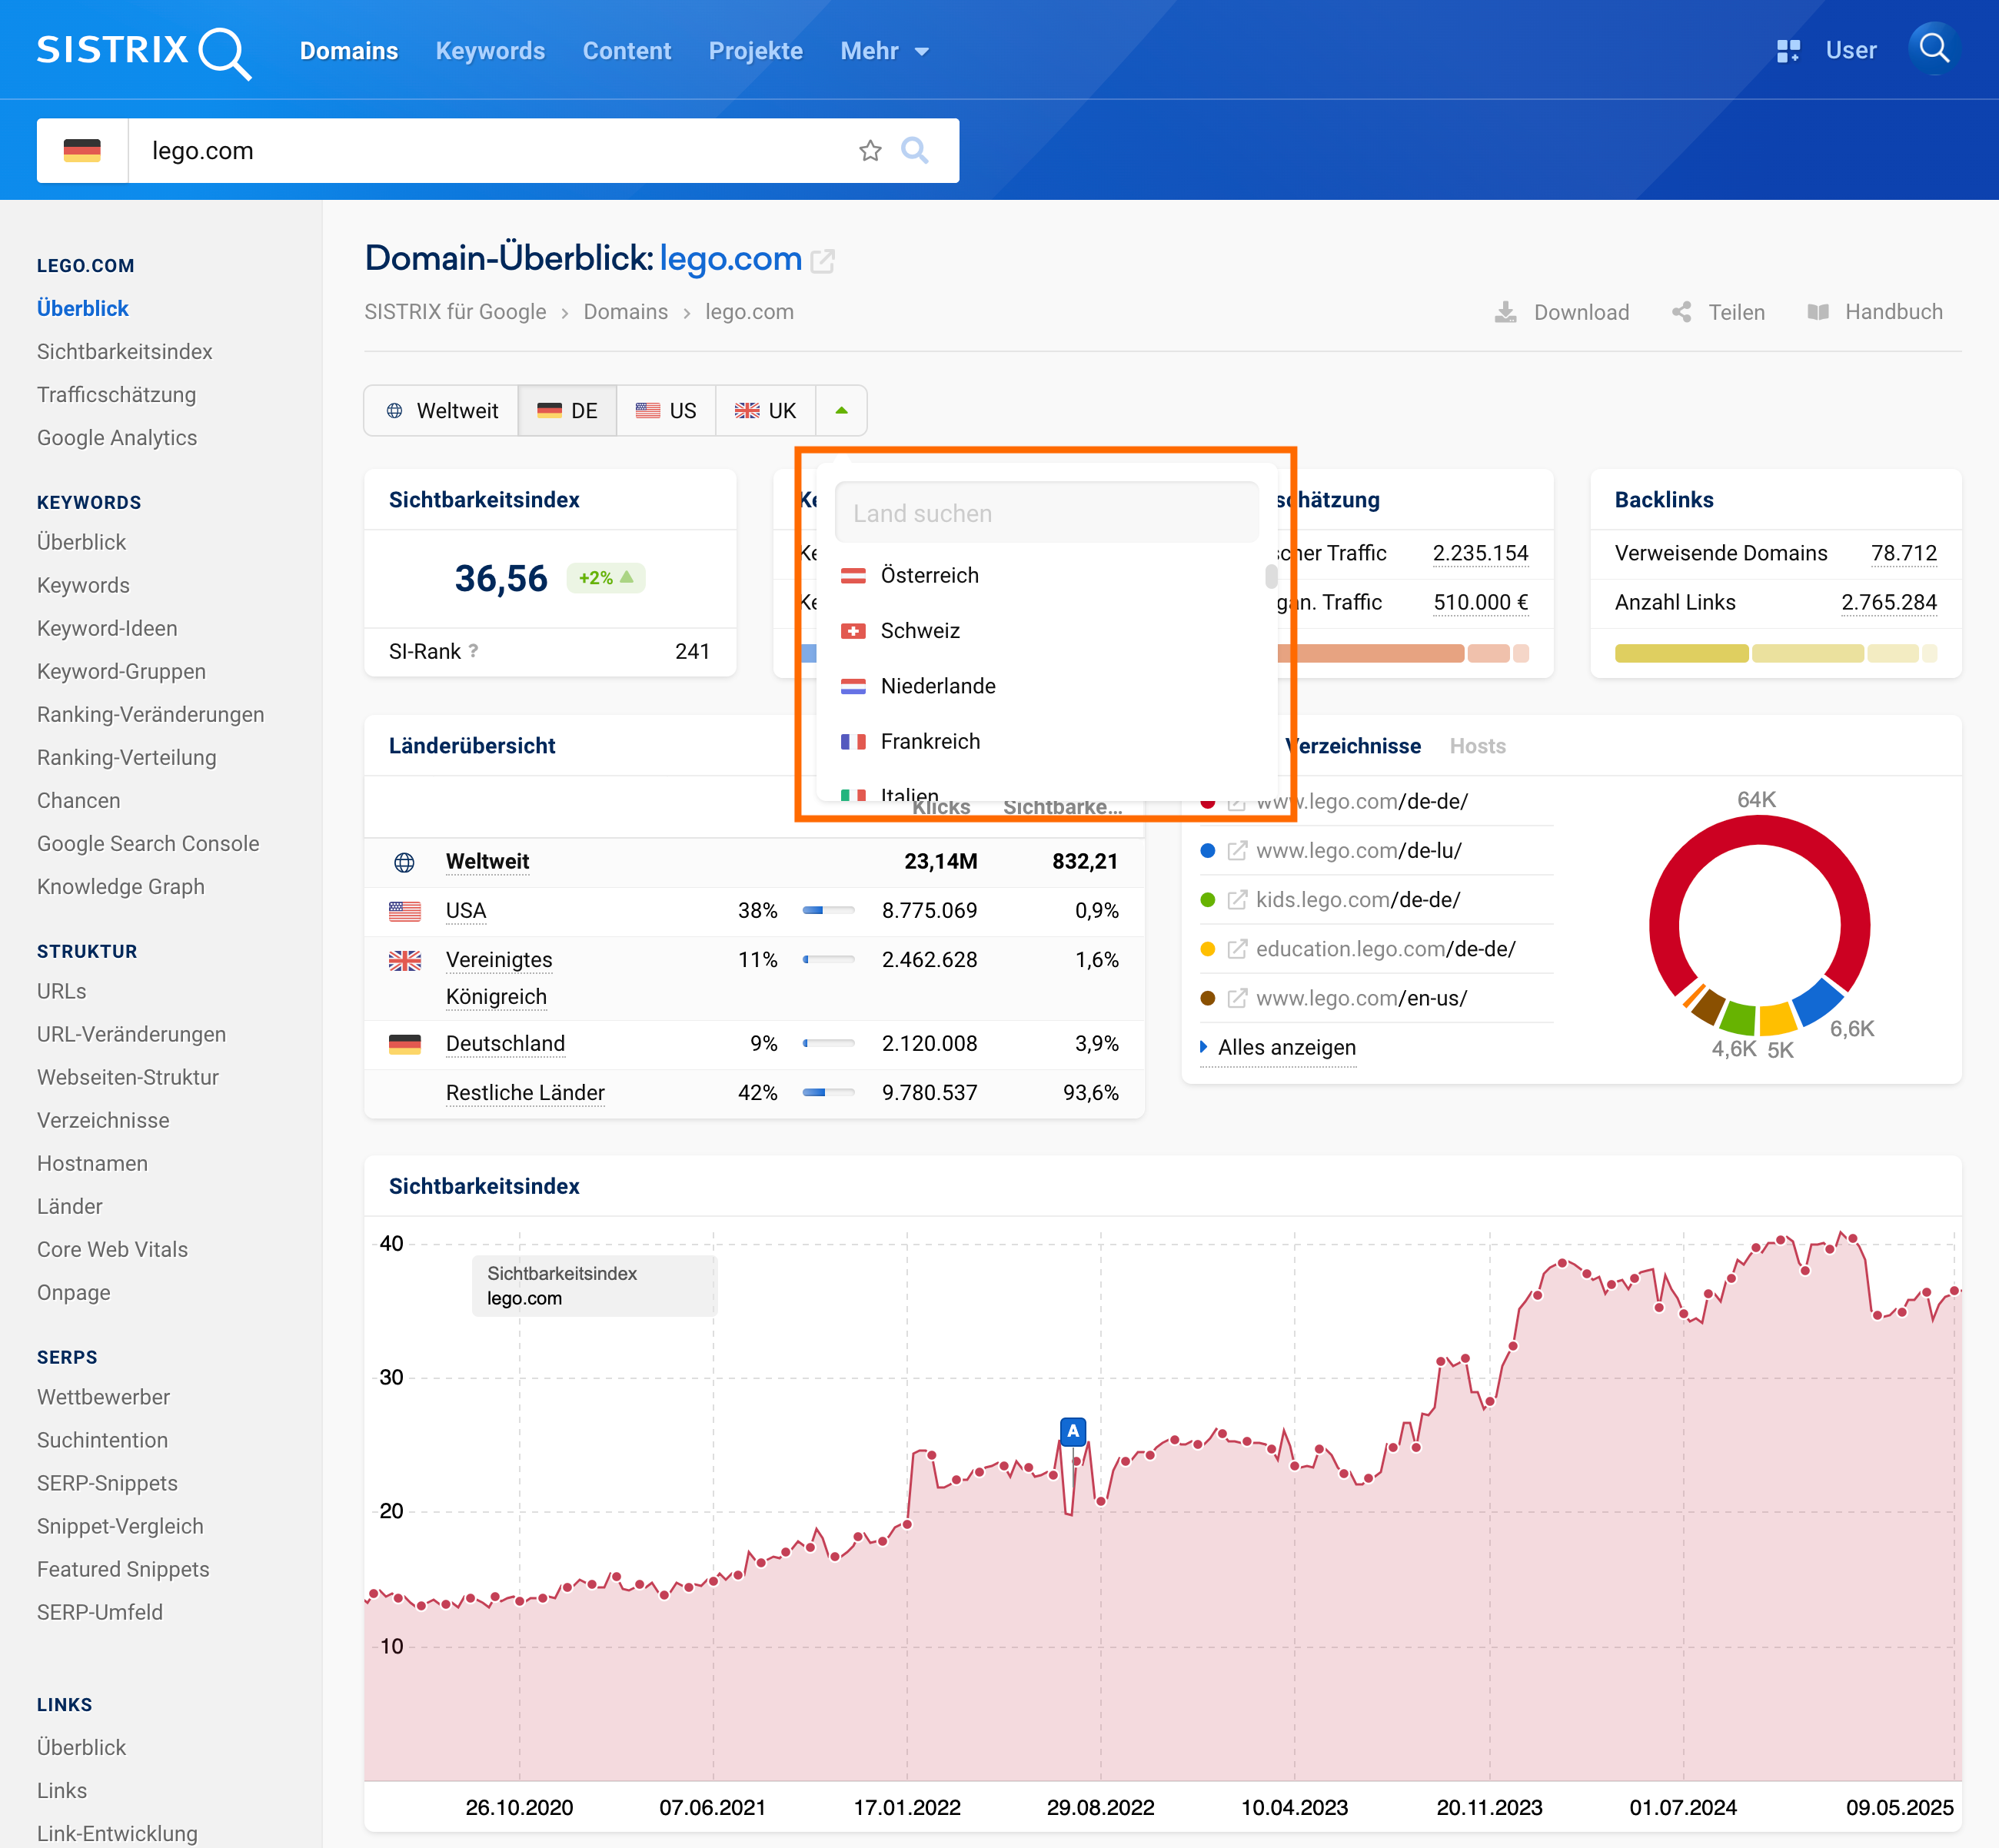Viewport: 1999px width, 1848px height.
Task: Select the Weltweit country filter
Action: tap(441, 411)
